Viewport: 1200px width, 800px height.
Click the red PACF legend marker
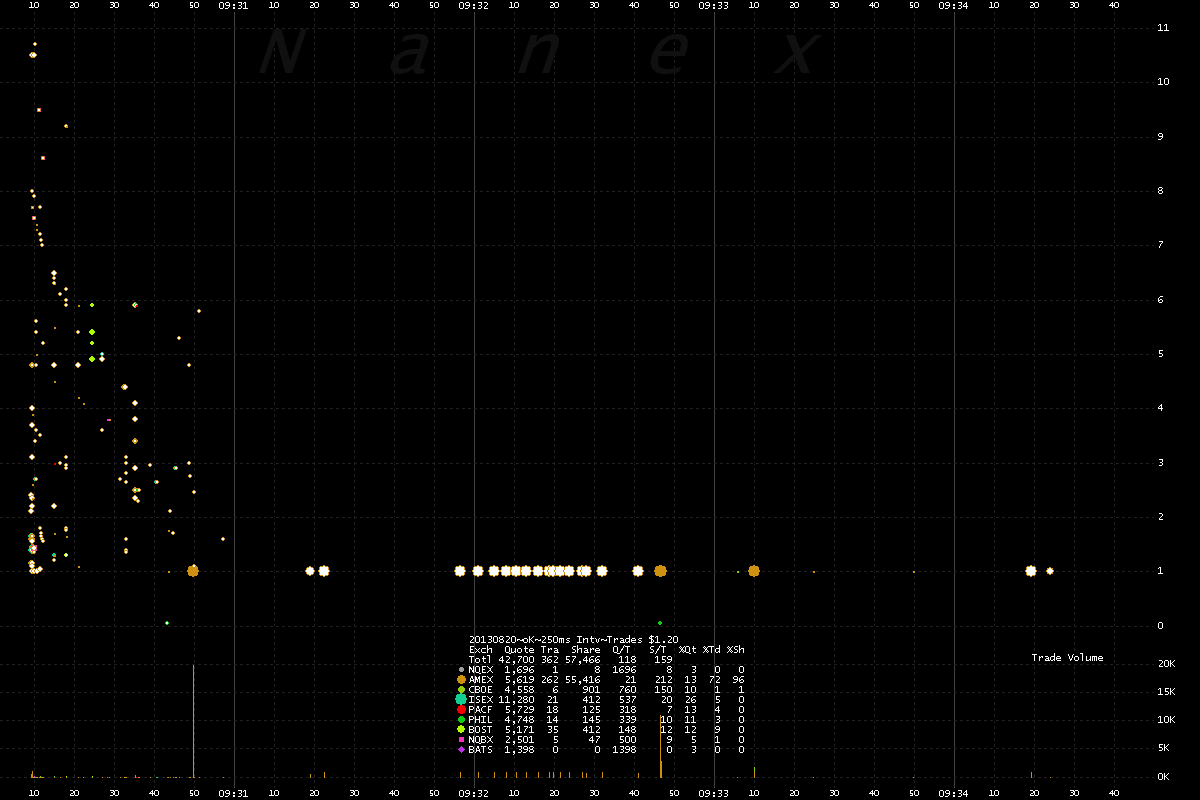(461, 709)
